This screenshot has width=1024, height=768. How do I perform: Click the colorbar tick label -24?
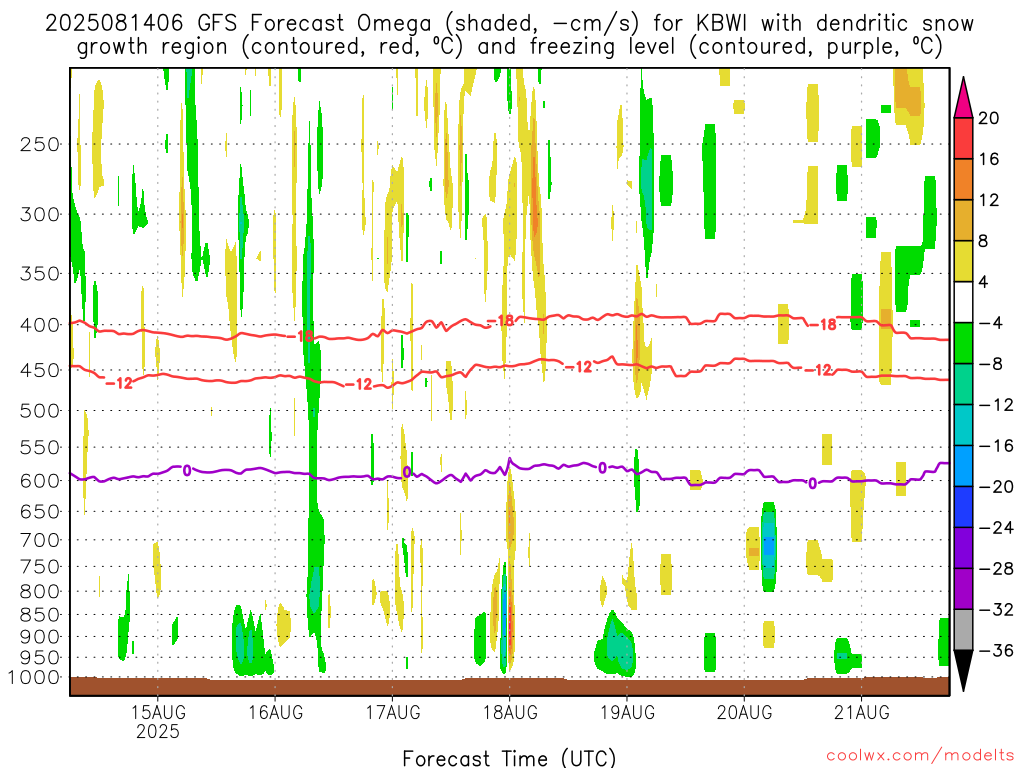pyautogui.click(x=996, y=528)
